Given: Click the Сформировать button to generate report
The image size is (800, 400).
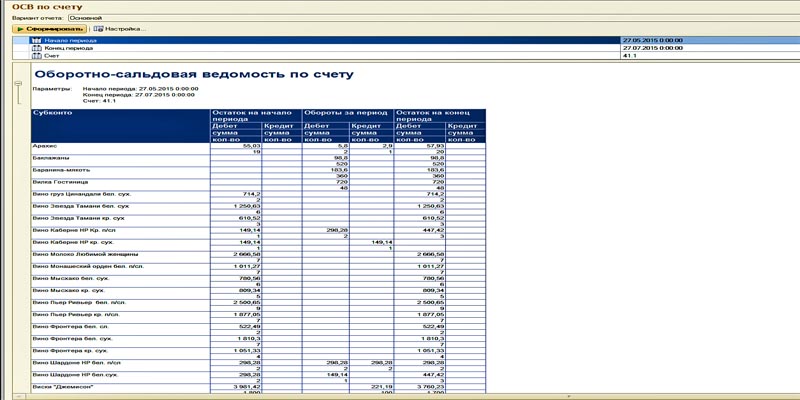Looking at the screenshot, I should click(x=50, y=29).
